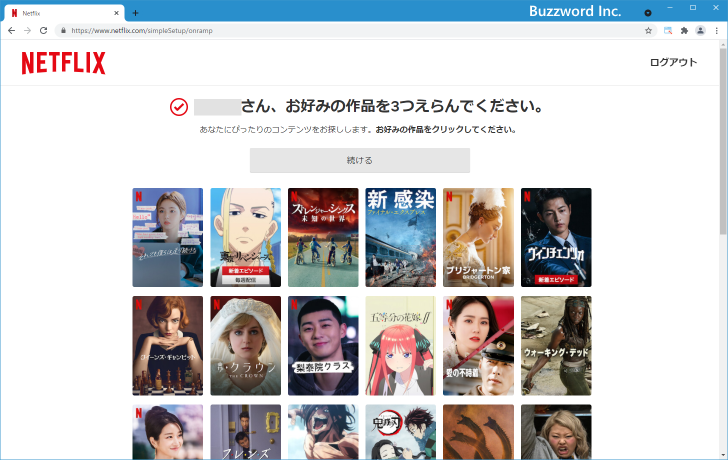728x460 pixels.
Task: Click the URL address bar
Action: click(x=355, y=31)
